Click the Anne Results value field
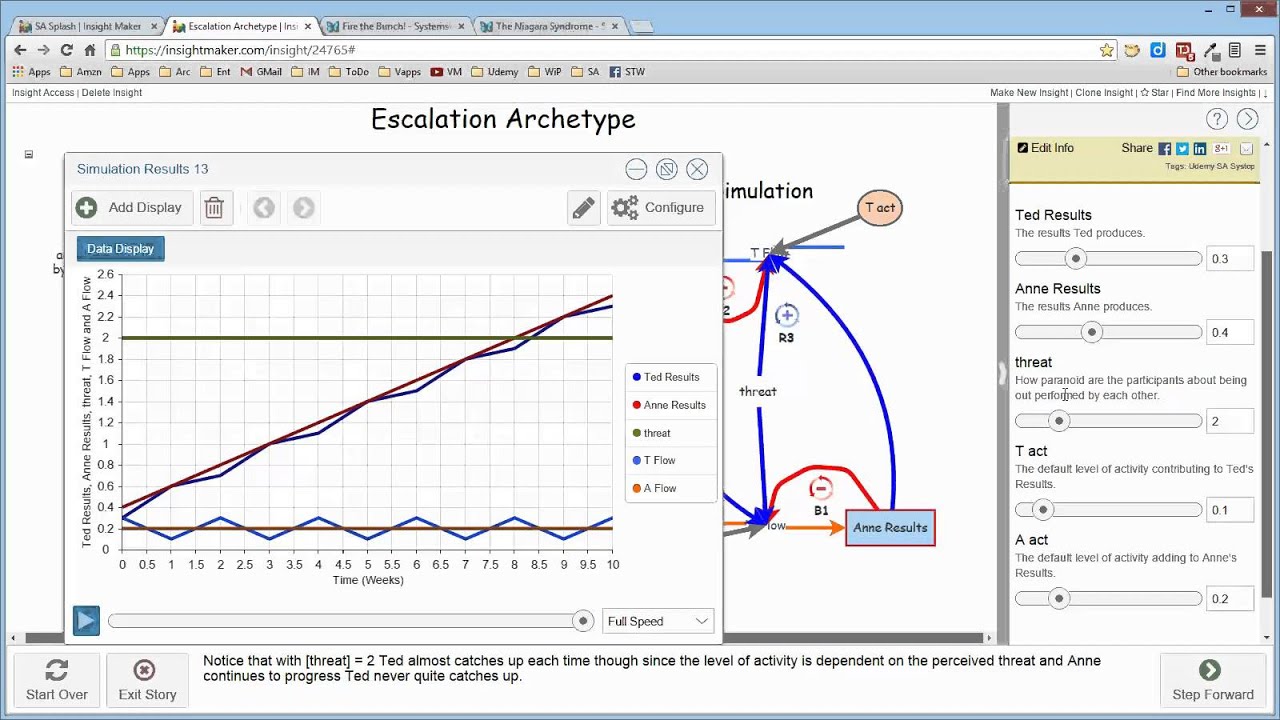This screenshot has width=1280, height=720. coord(1229,333)
